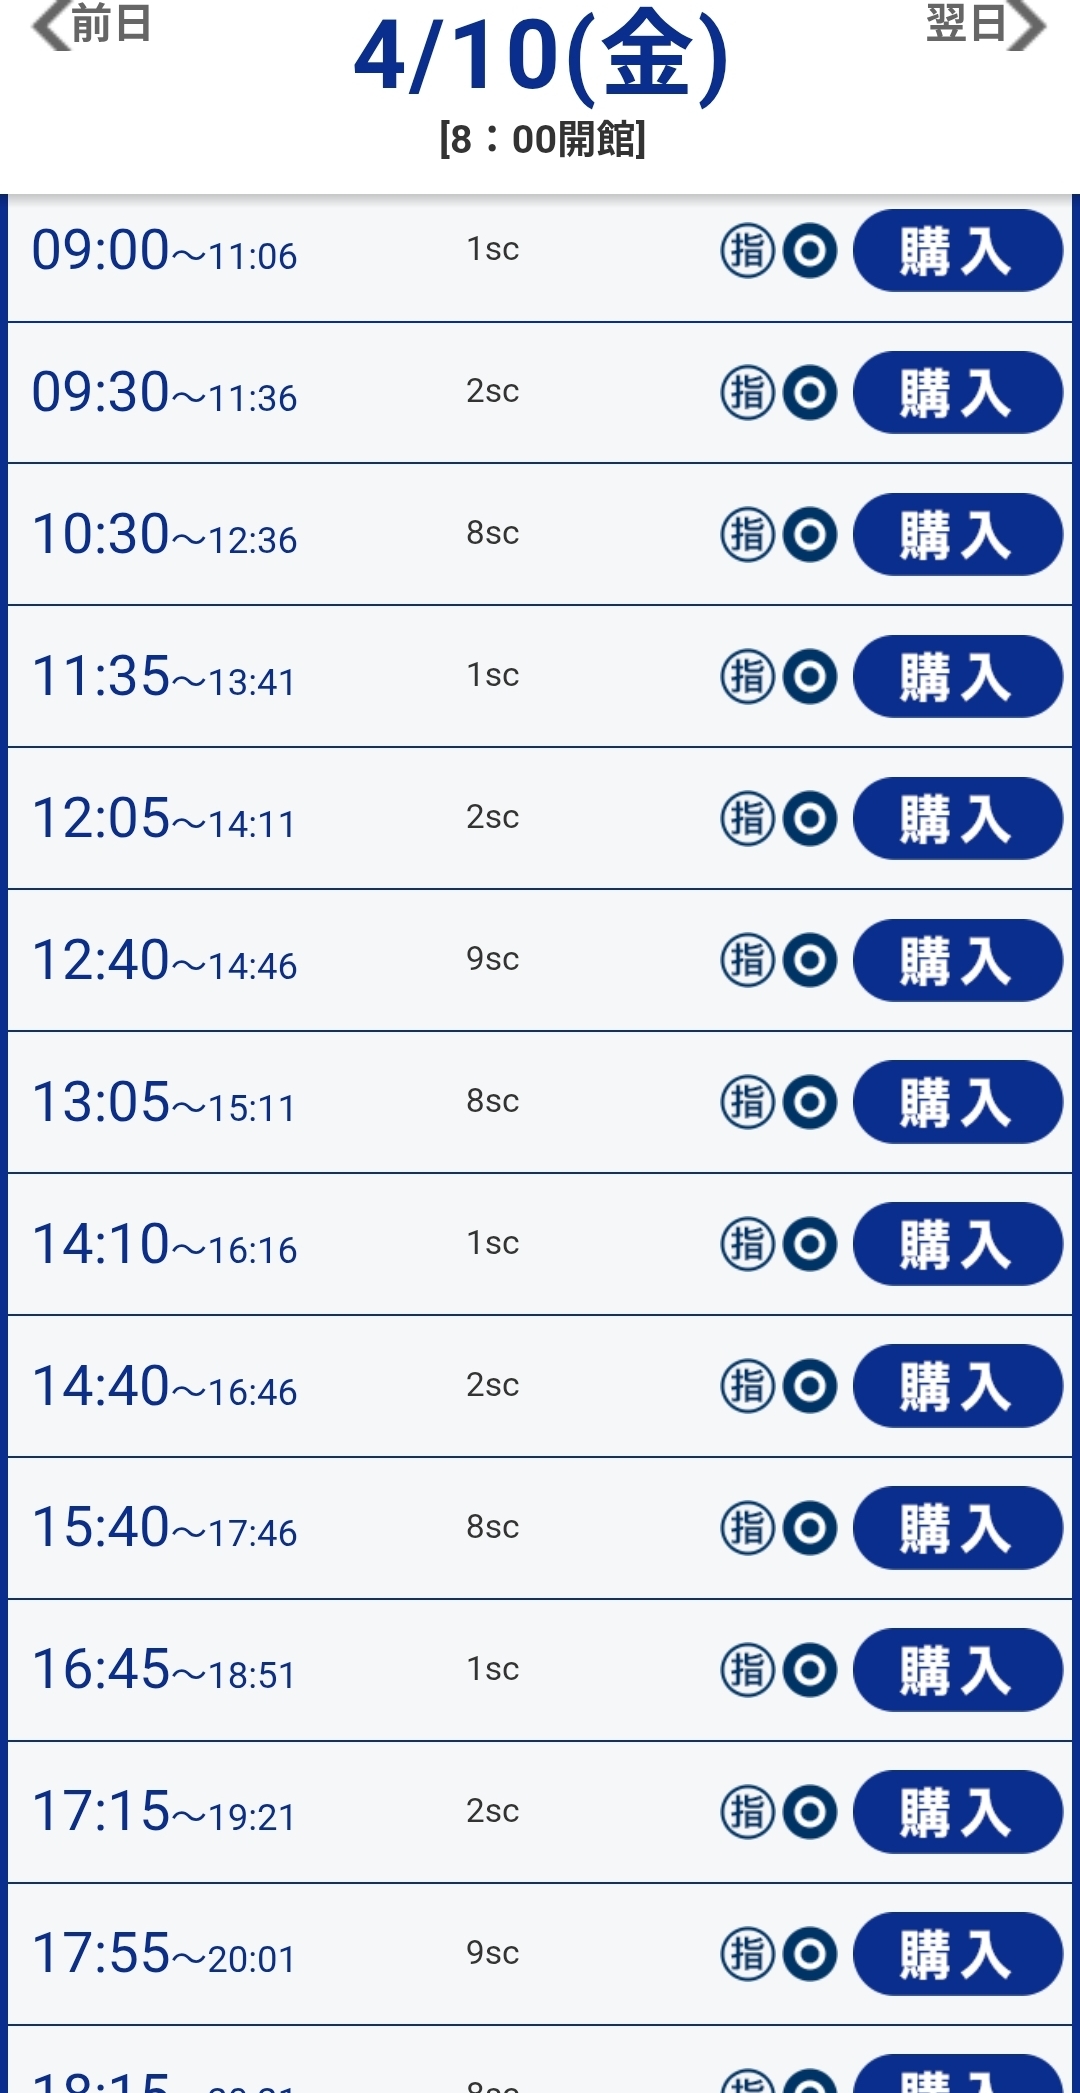Click reserved-seat 指 icon for 12:40 showing

tap(747, 961)
